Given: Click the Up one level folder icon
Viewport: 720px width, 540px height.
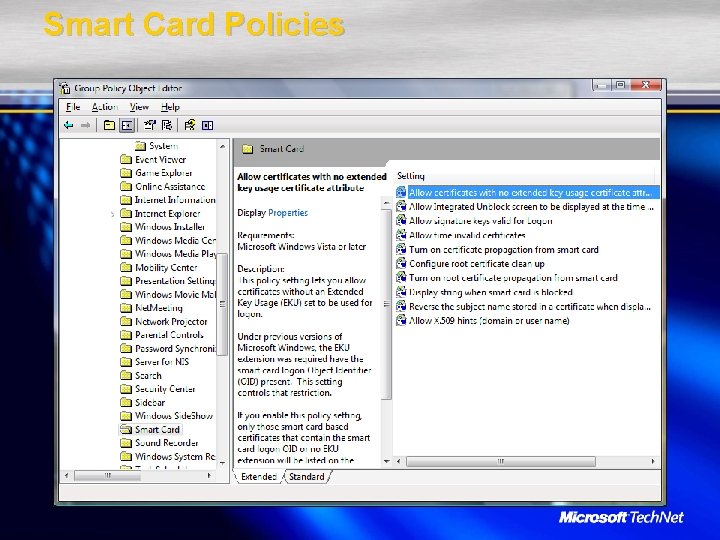Looking at the screenshot, I should coord(109,125).
